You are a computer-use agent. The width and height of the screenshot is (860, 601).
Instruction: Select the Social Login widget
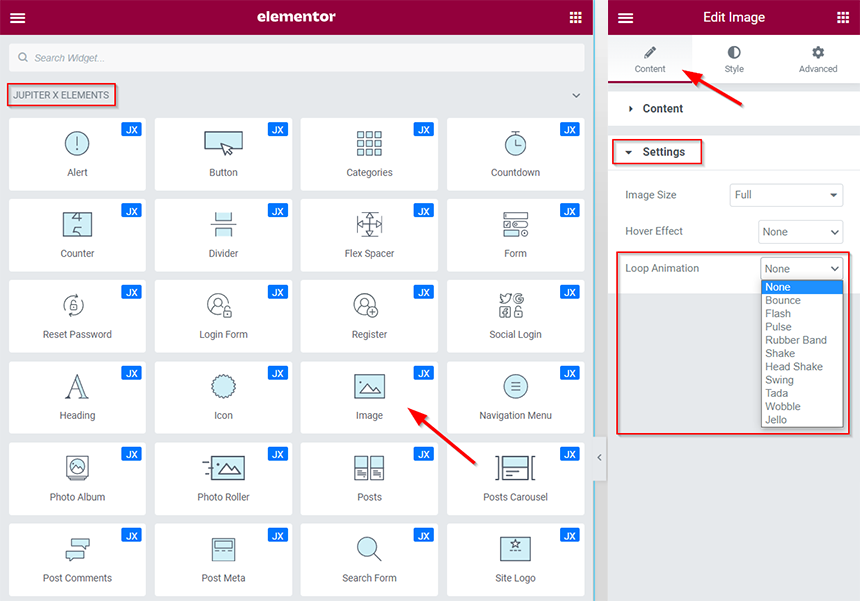click(516, 316)
